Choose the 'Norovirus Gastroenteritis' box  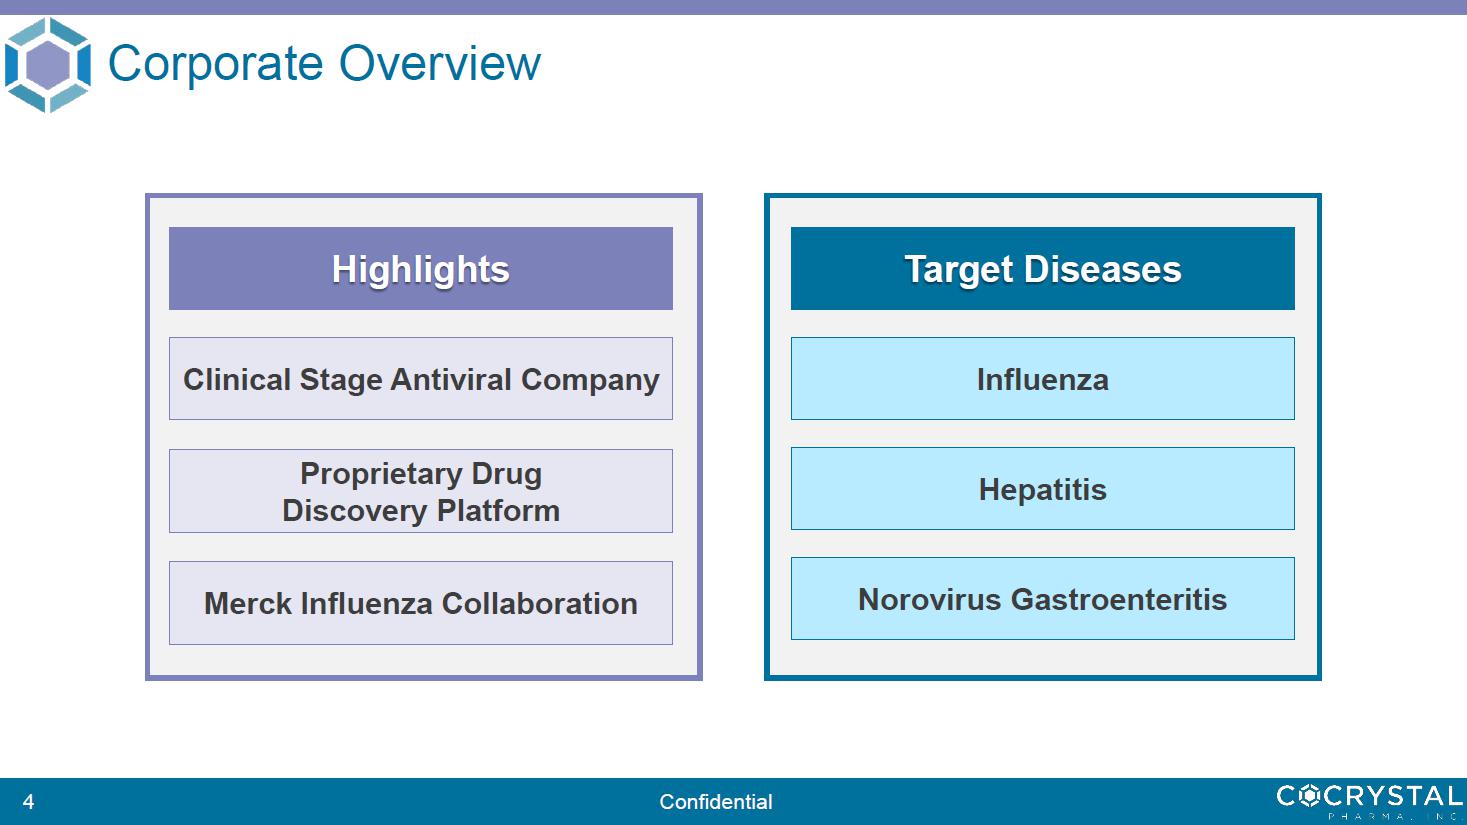pos(1042,599)
